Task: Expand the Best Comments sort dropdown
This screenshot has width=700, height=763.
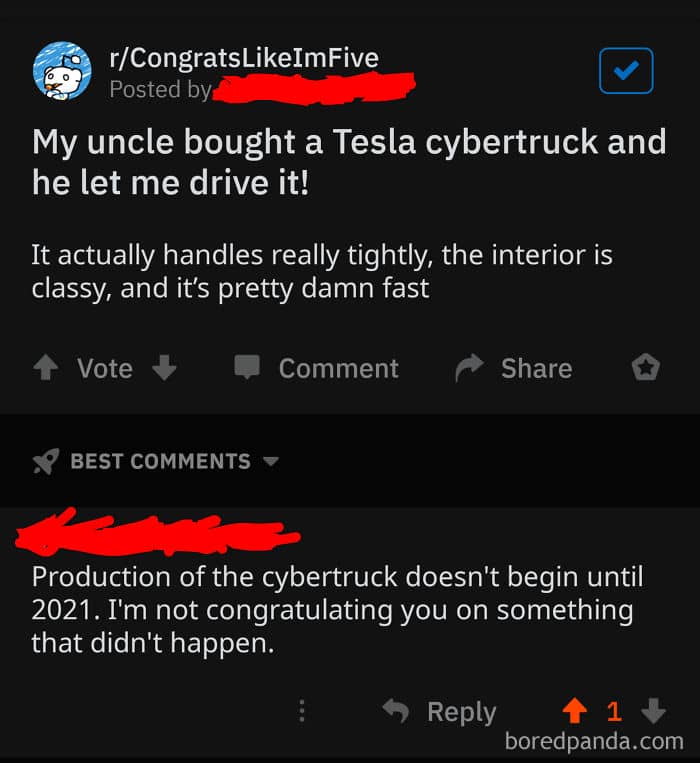Action: pyautogui.click(x=270, y=462)
